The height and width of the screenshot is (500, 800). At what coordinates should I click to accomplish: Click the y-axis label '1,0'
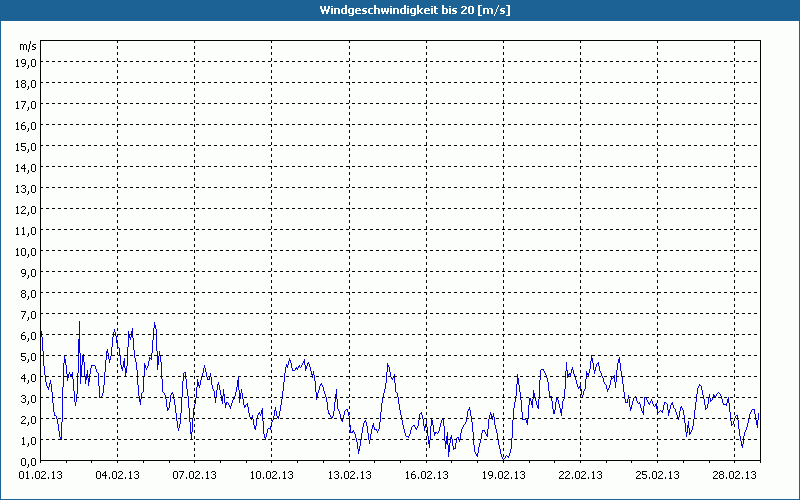[x=30, y=441]
